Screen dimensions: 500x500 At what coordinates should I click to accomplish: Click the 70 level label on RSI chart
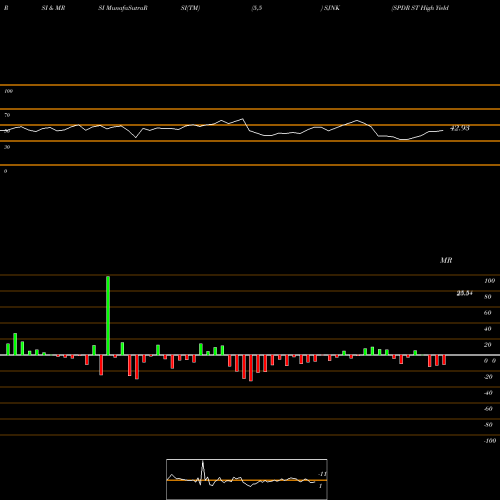(7, 115)
